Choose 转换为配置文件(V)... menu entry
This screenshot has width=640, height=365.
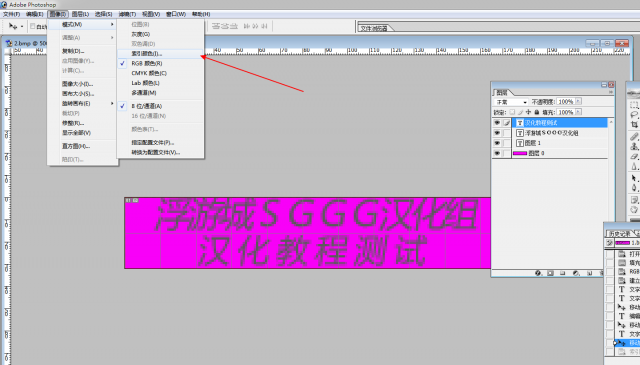tap(160, 152)
